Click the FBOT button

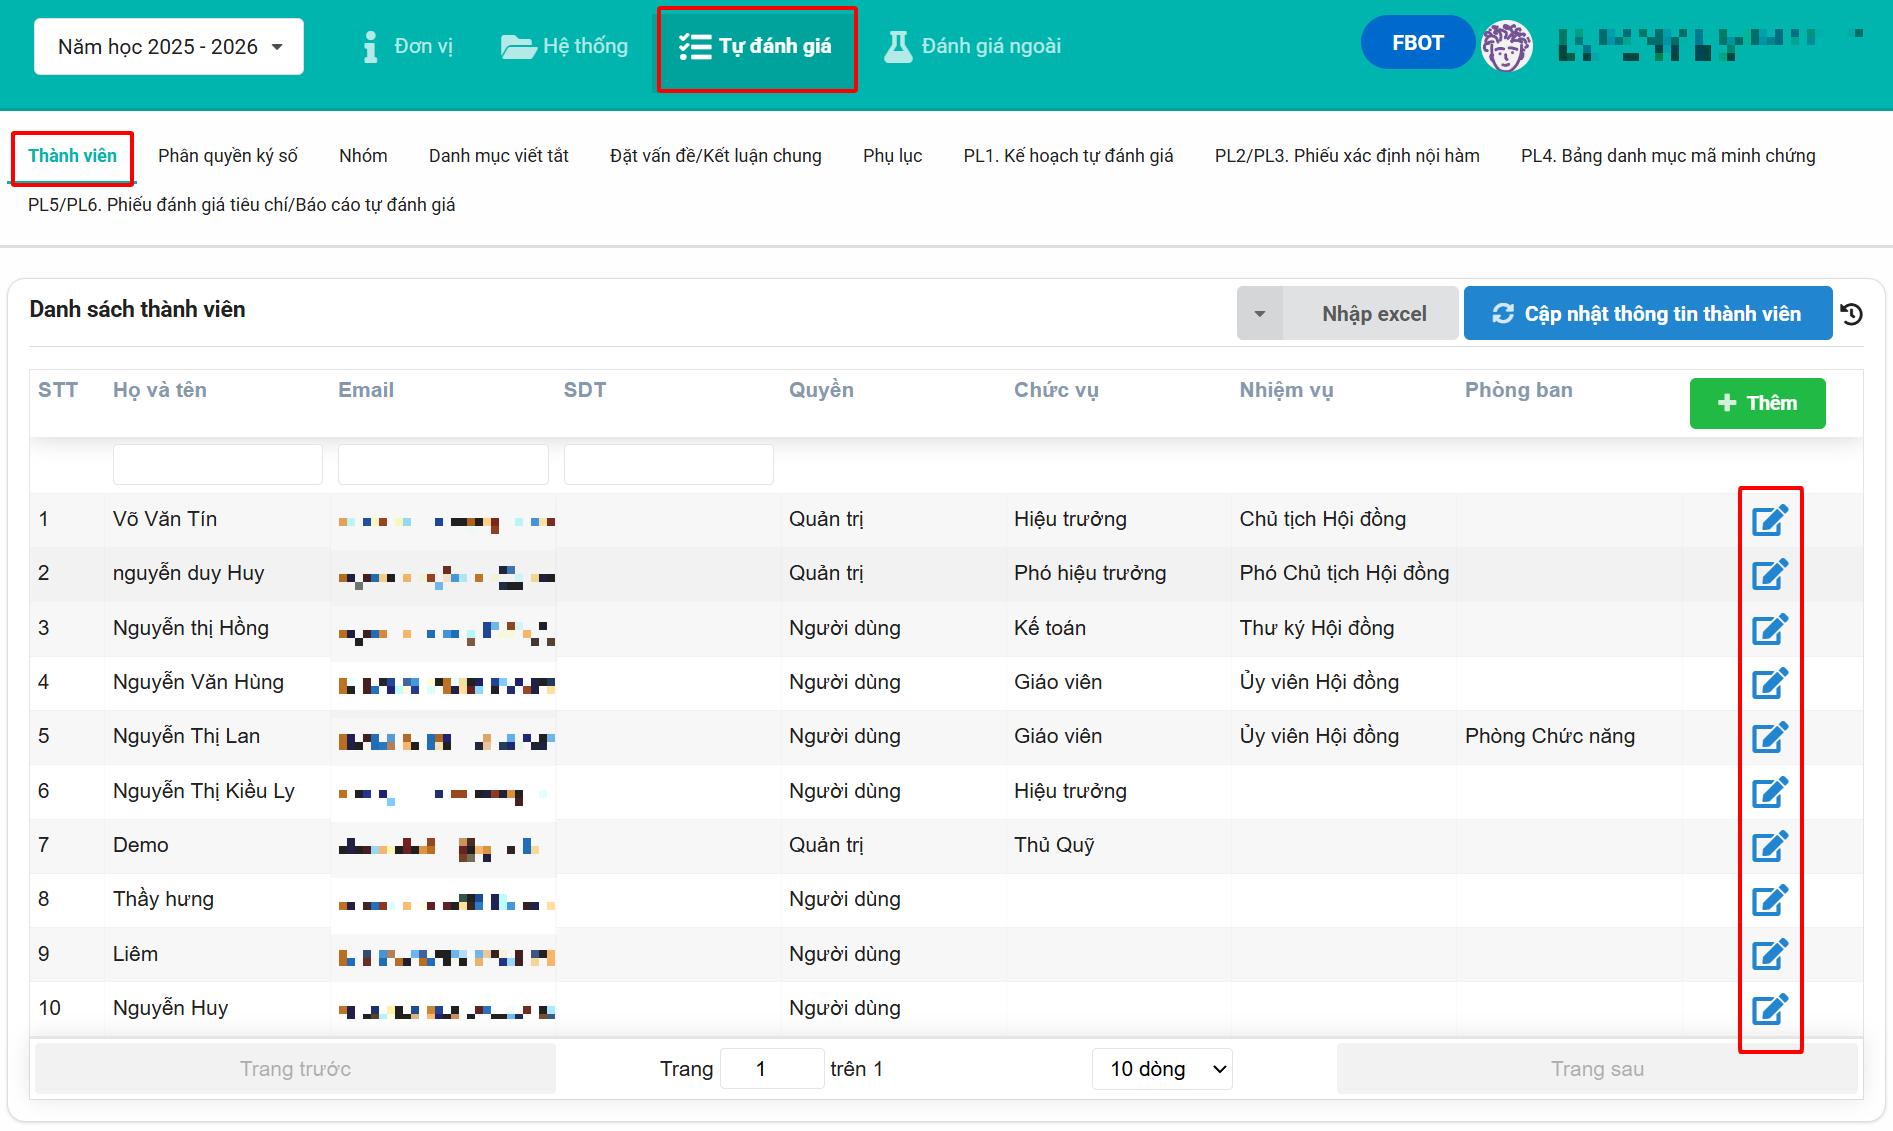(x=1417, y=43)
